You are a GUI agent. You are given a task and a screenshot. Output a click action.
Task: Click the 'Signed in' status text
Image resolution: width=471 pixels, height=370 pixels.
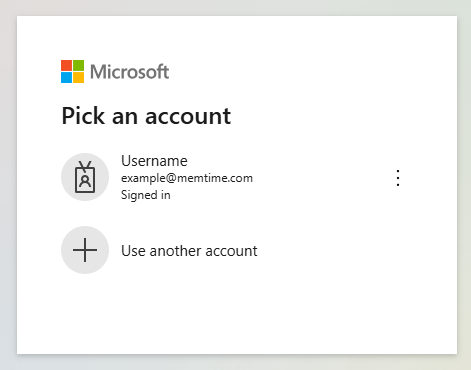[146, 195]
